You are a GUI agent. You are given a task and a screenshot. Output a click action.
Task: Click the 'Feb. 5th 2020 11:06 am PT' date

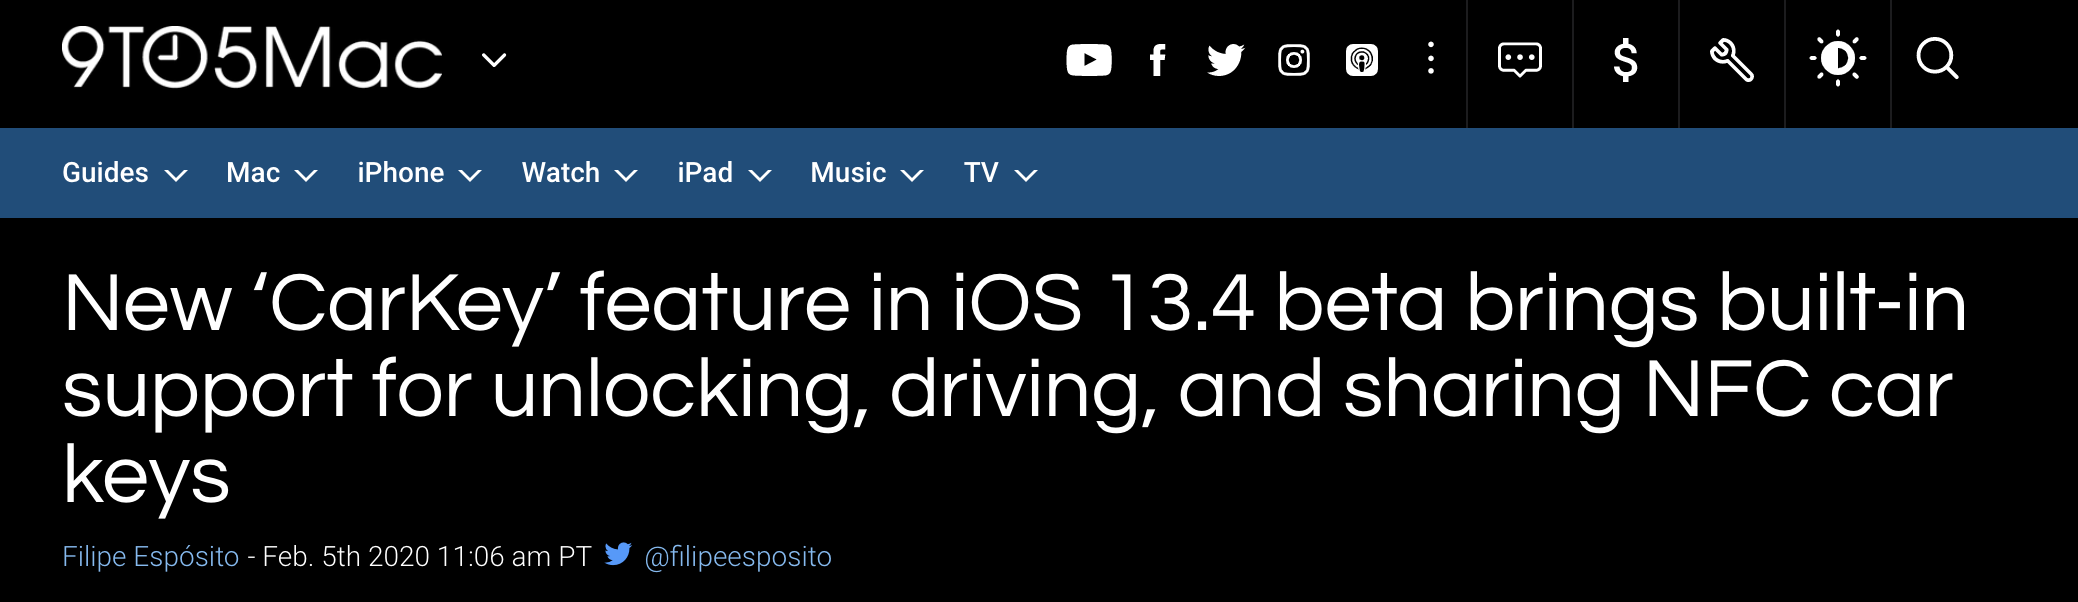pyautogui.click(x=427, y=556)
